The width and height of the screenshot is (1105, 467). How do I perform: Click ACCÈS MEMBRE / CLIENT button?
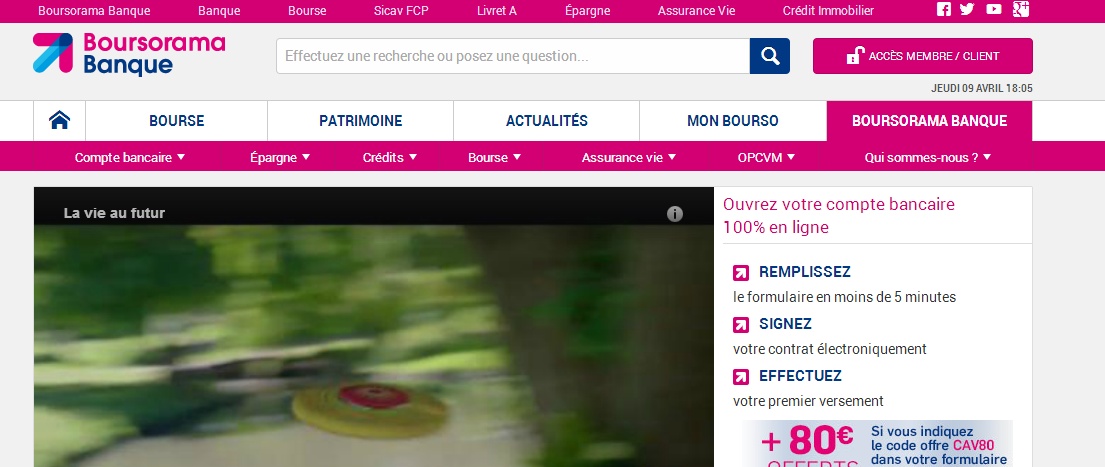[922, 56]
